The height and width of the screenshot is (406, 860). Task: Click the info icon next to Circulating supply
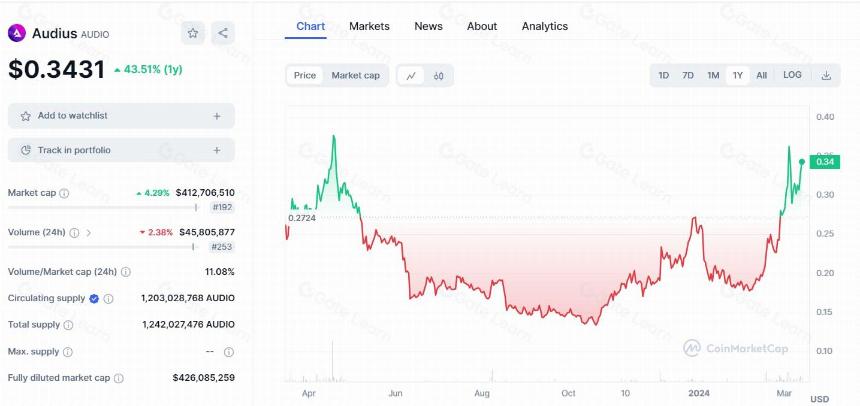tap(109, 298)
